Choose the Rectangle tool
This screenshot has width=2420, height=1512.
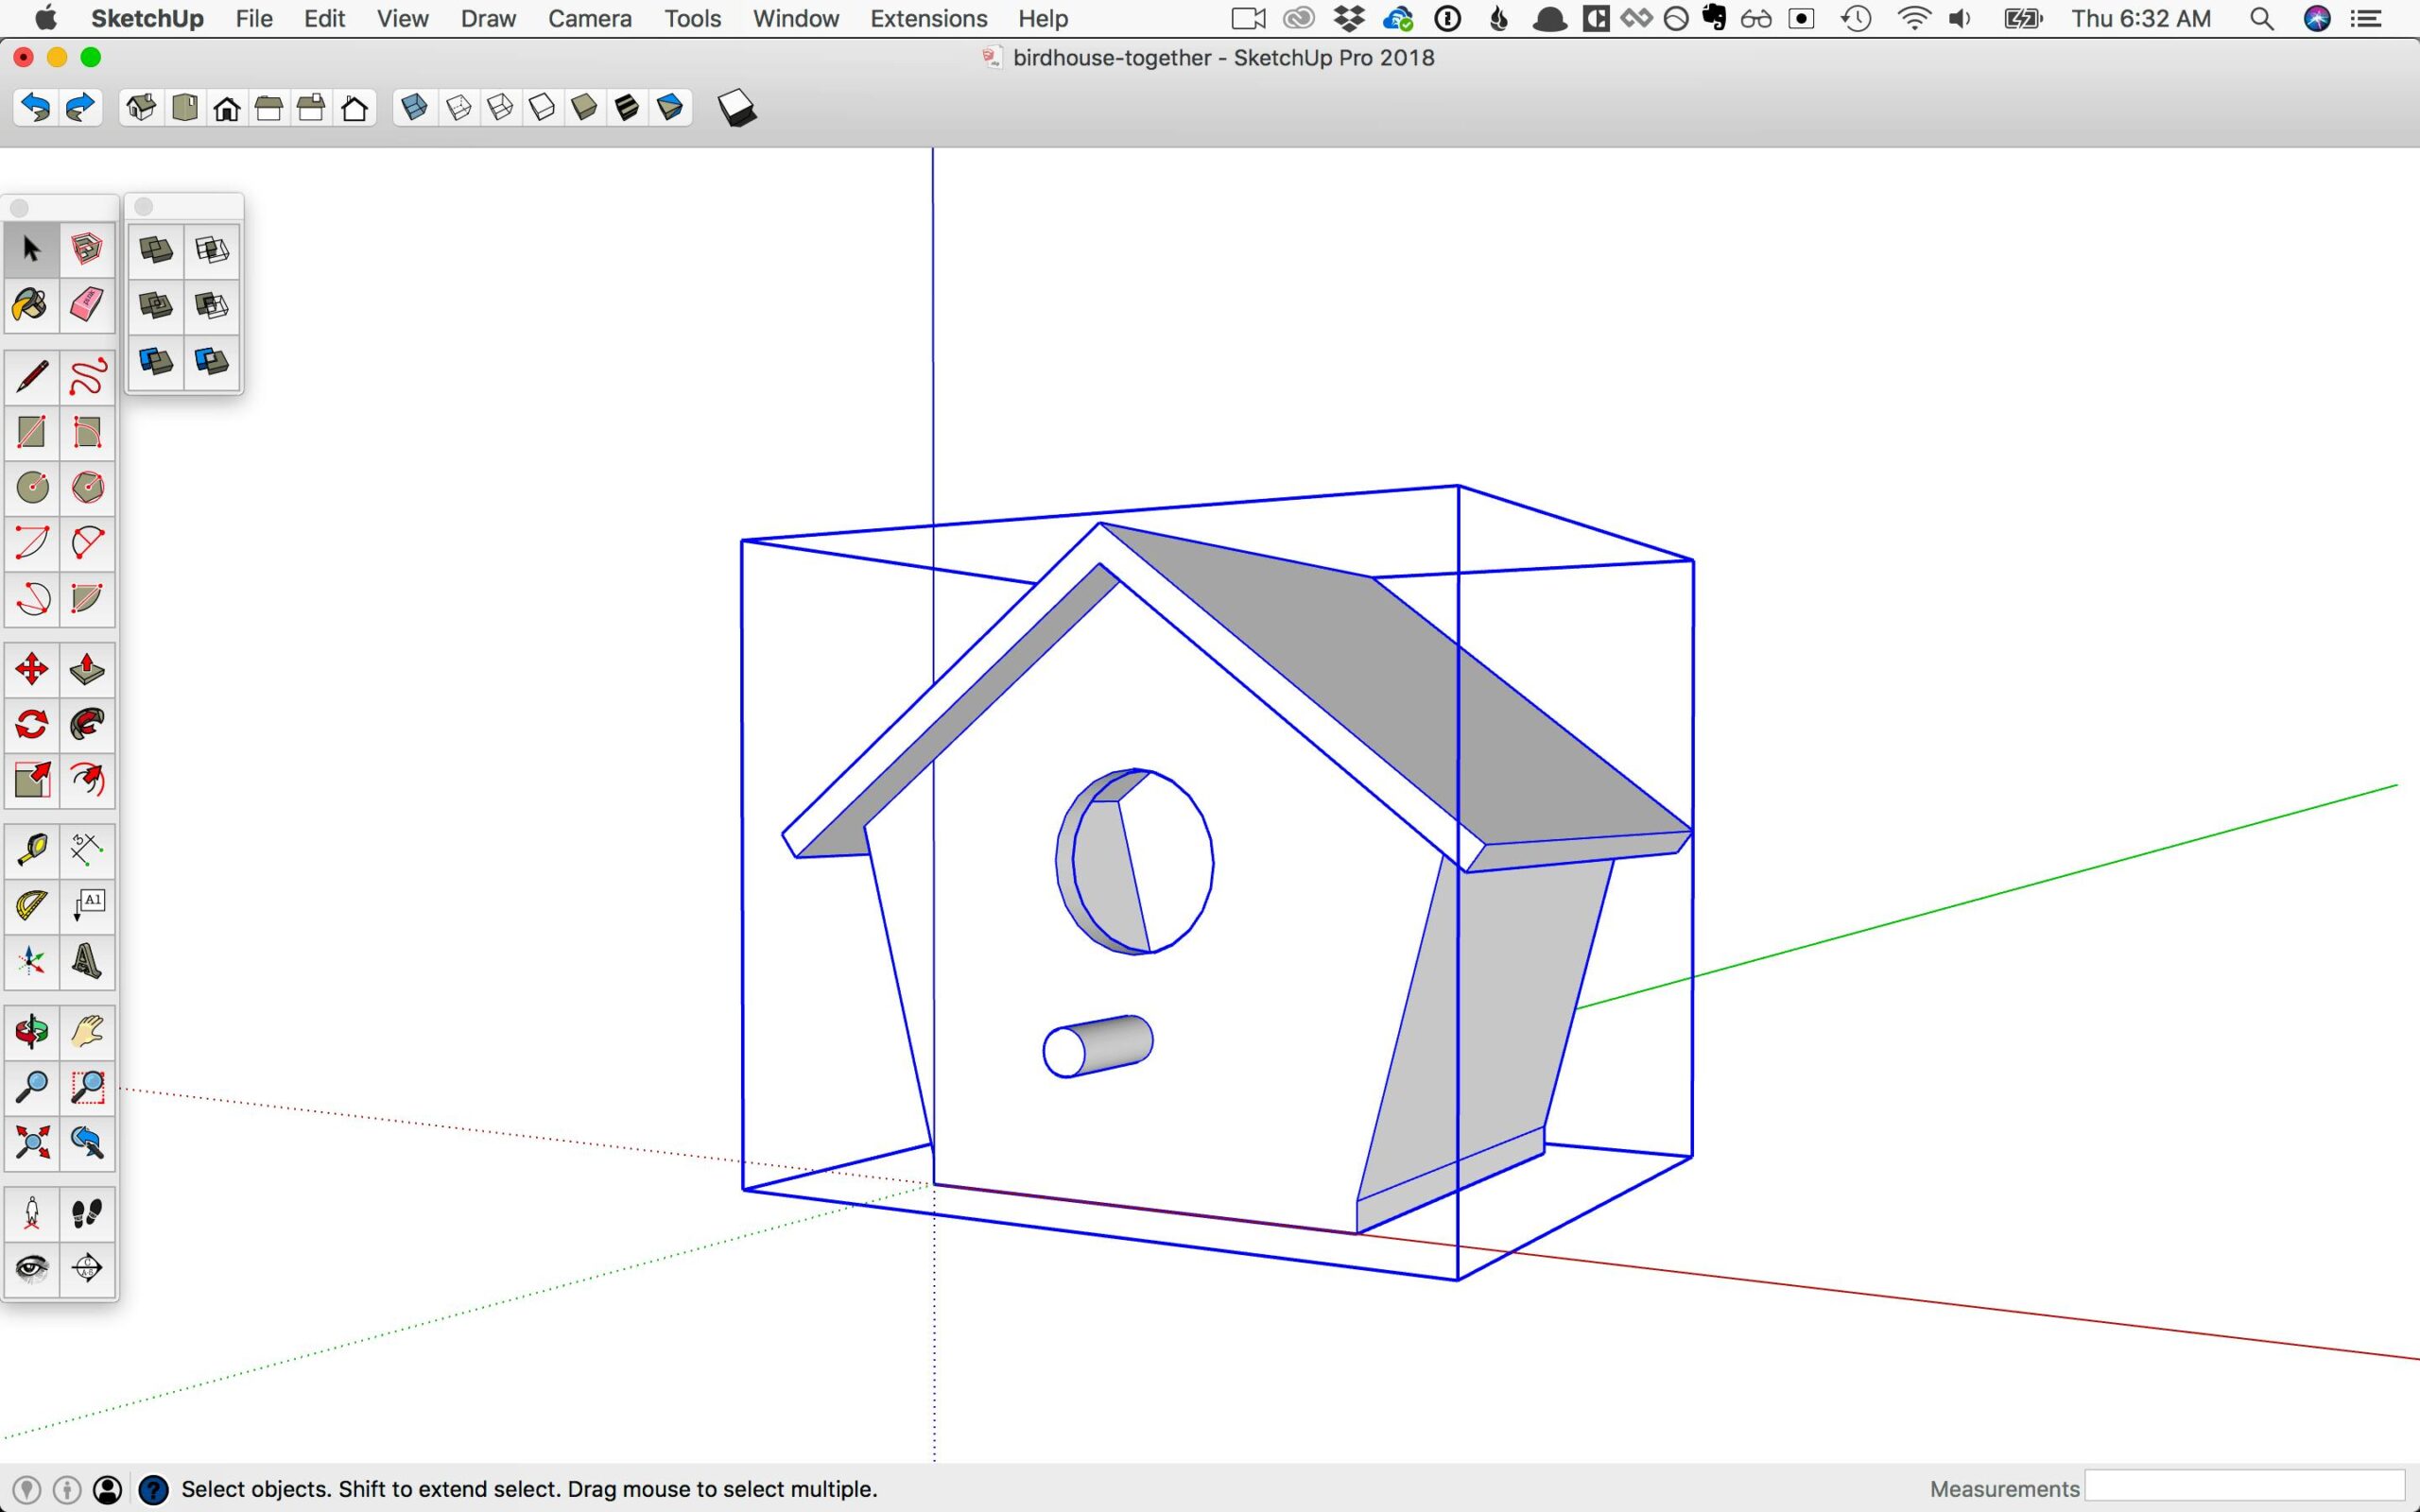31,432
